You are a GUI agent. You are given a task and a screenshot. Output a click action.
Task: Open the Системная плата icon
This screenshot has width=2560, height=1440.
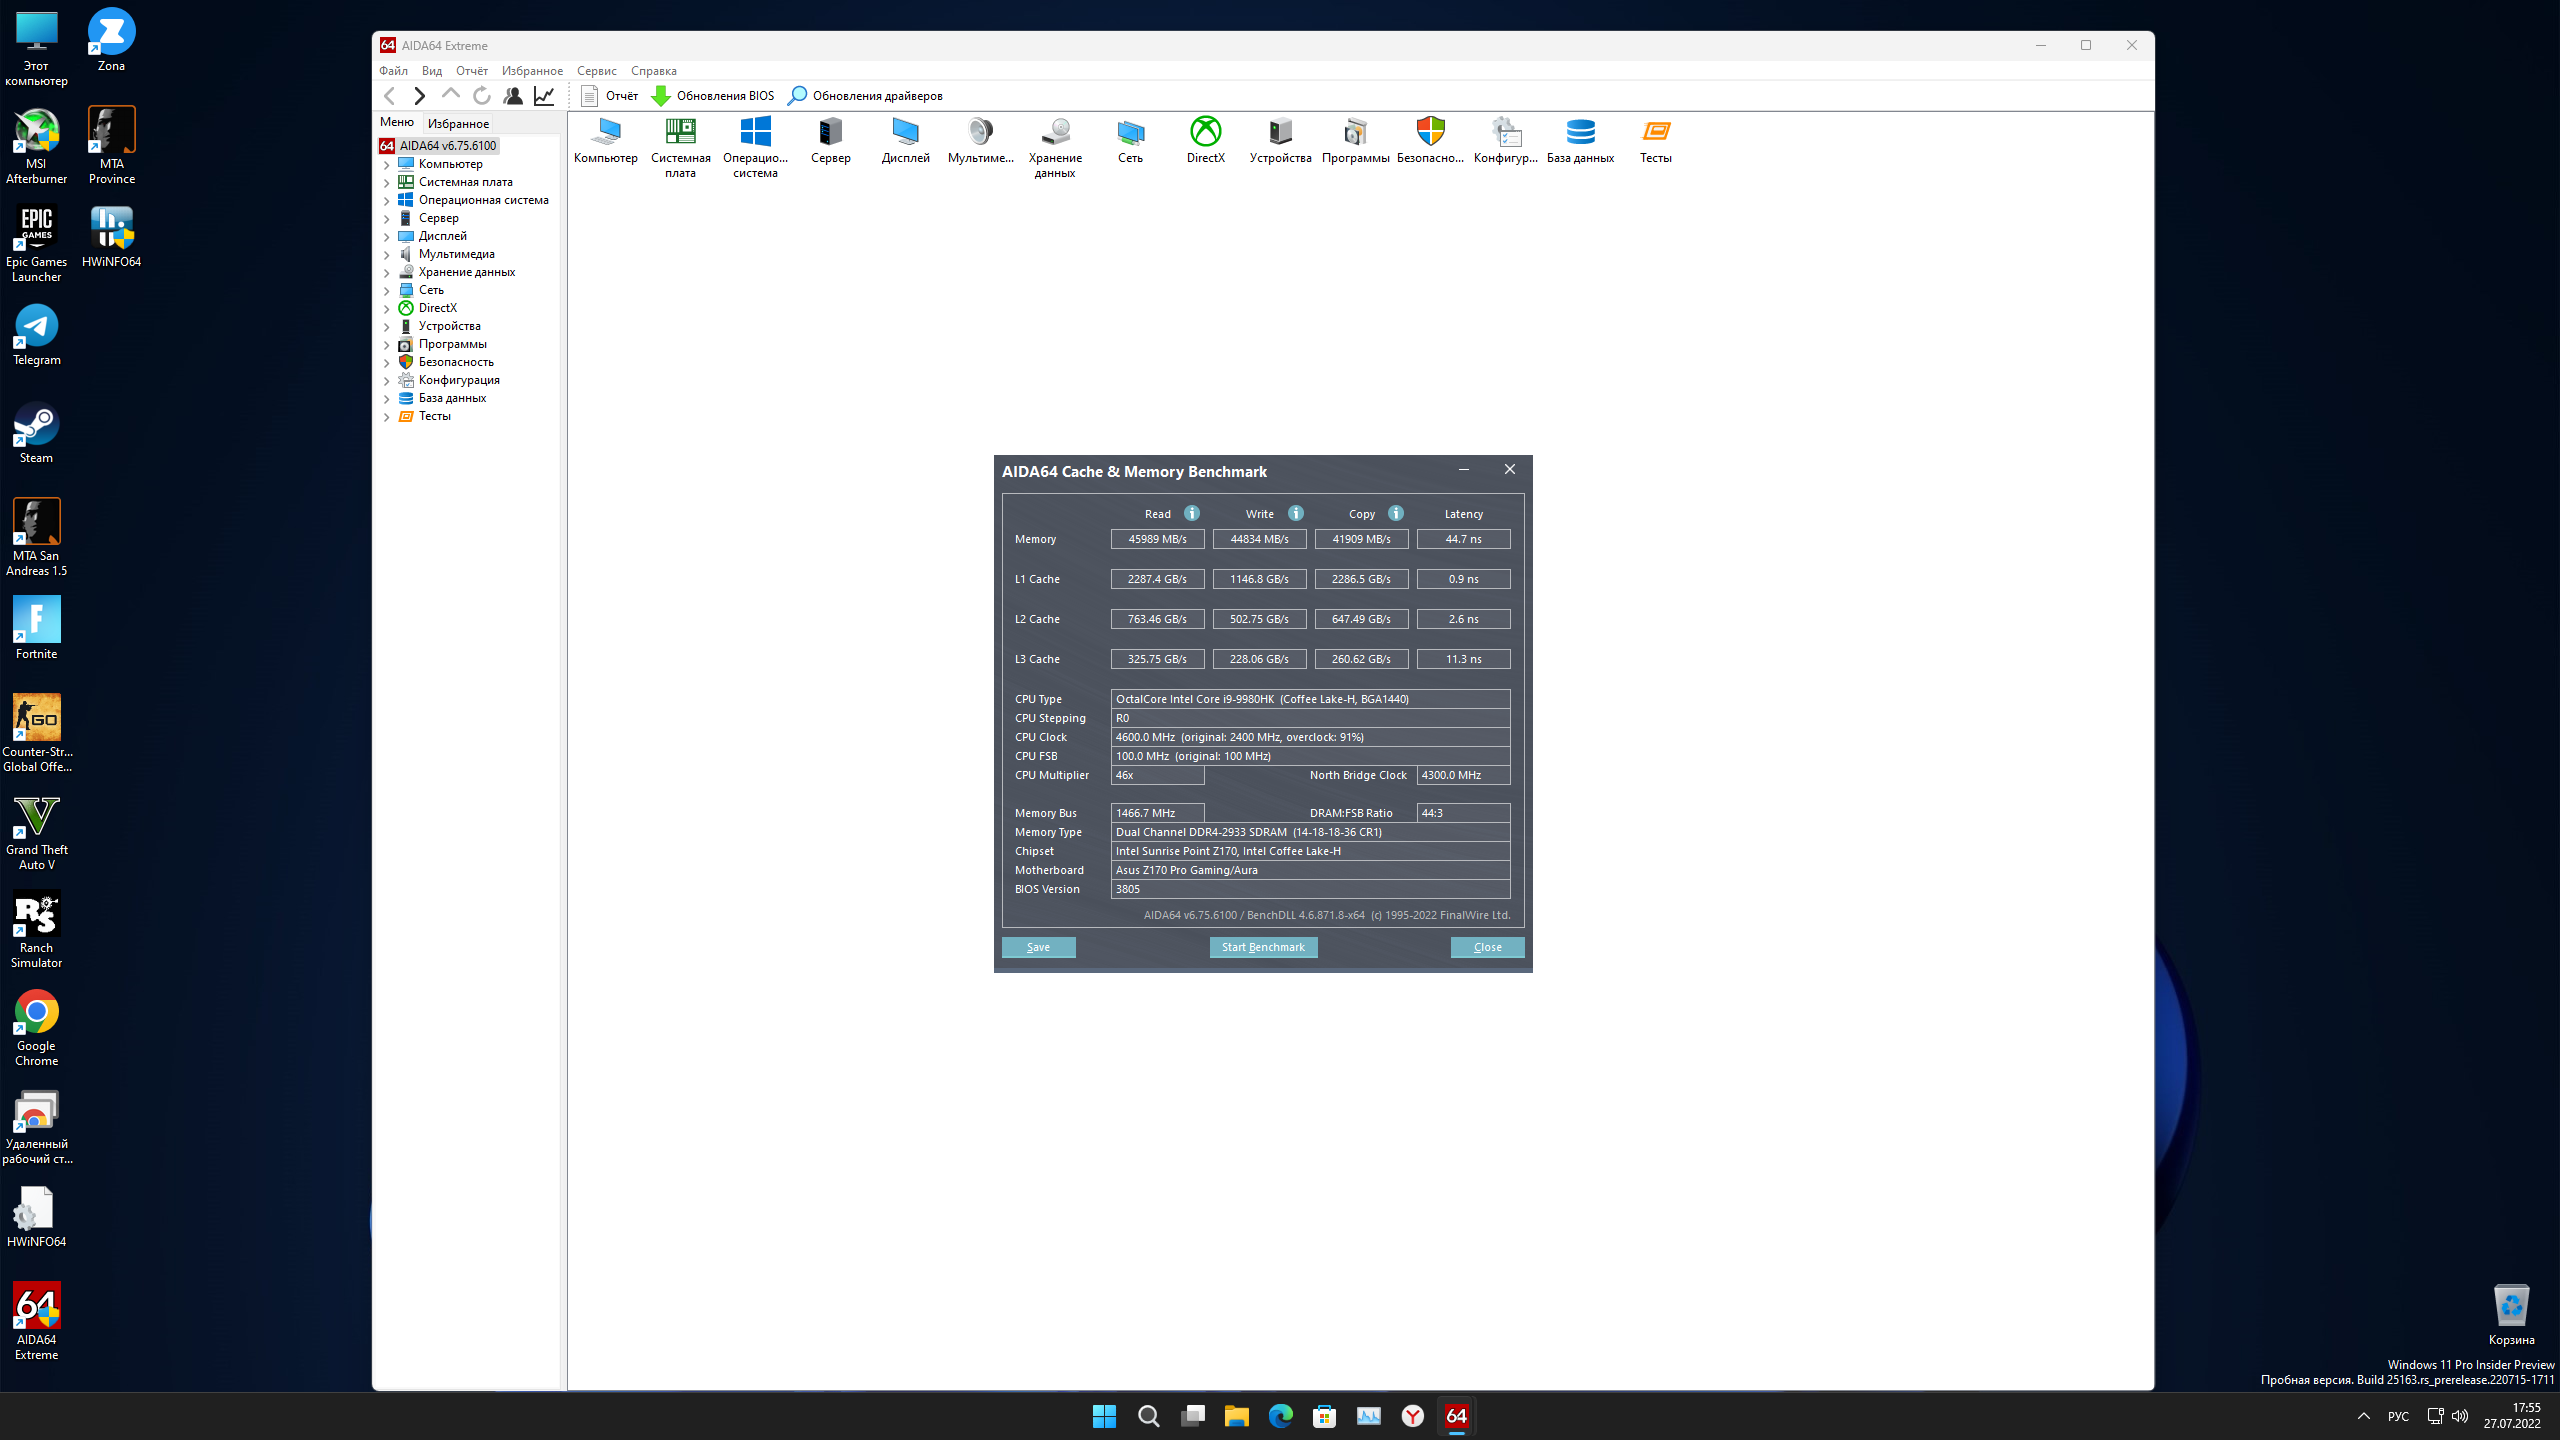pos(680,132)
